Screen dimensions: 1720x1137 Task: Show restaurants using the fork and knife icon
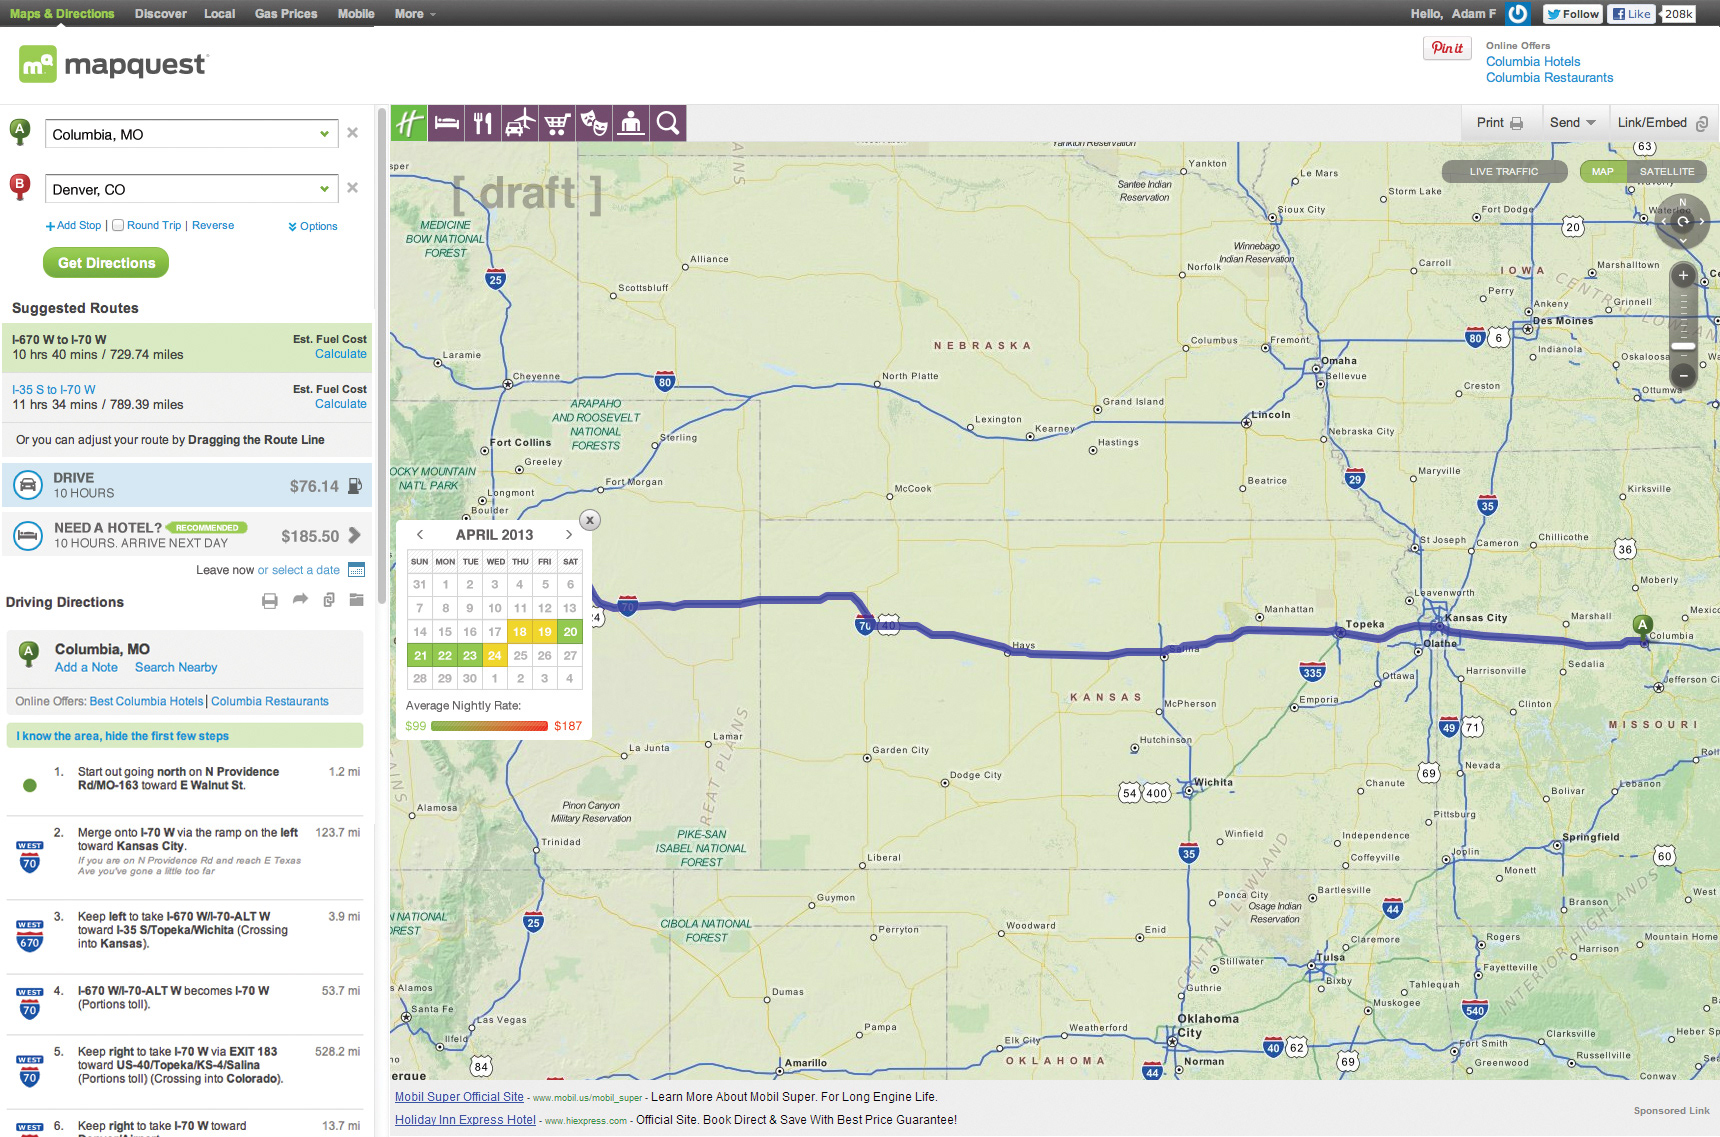(x=483, y=123)
